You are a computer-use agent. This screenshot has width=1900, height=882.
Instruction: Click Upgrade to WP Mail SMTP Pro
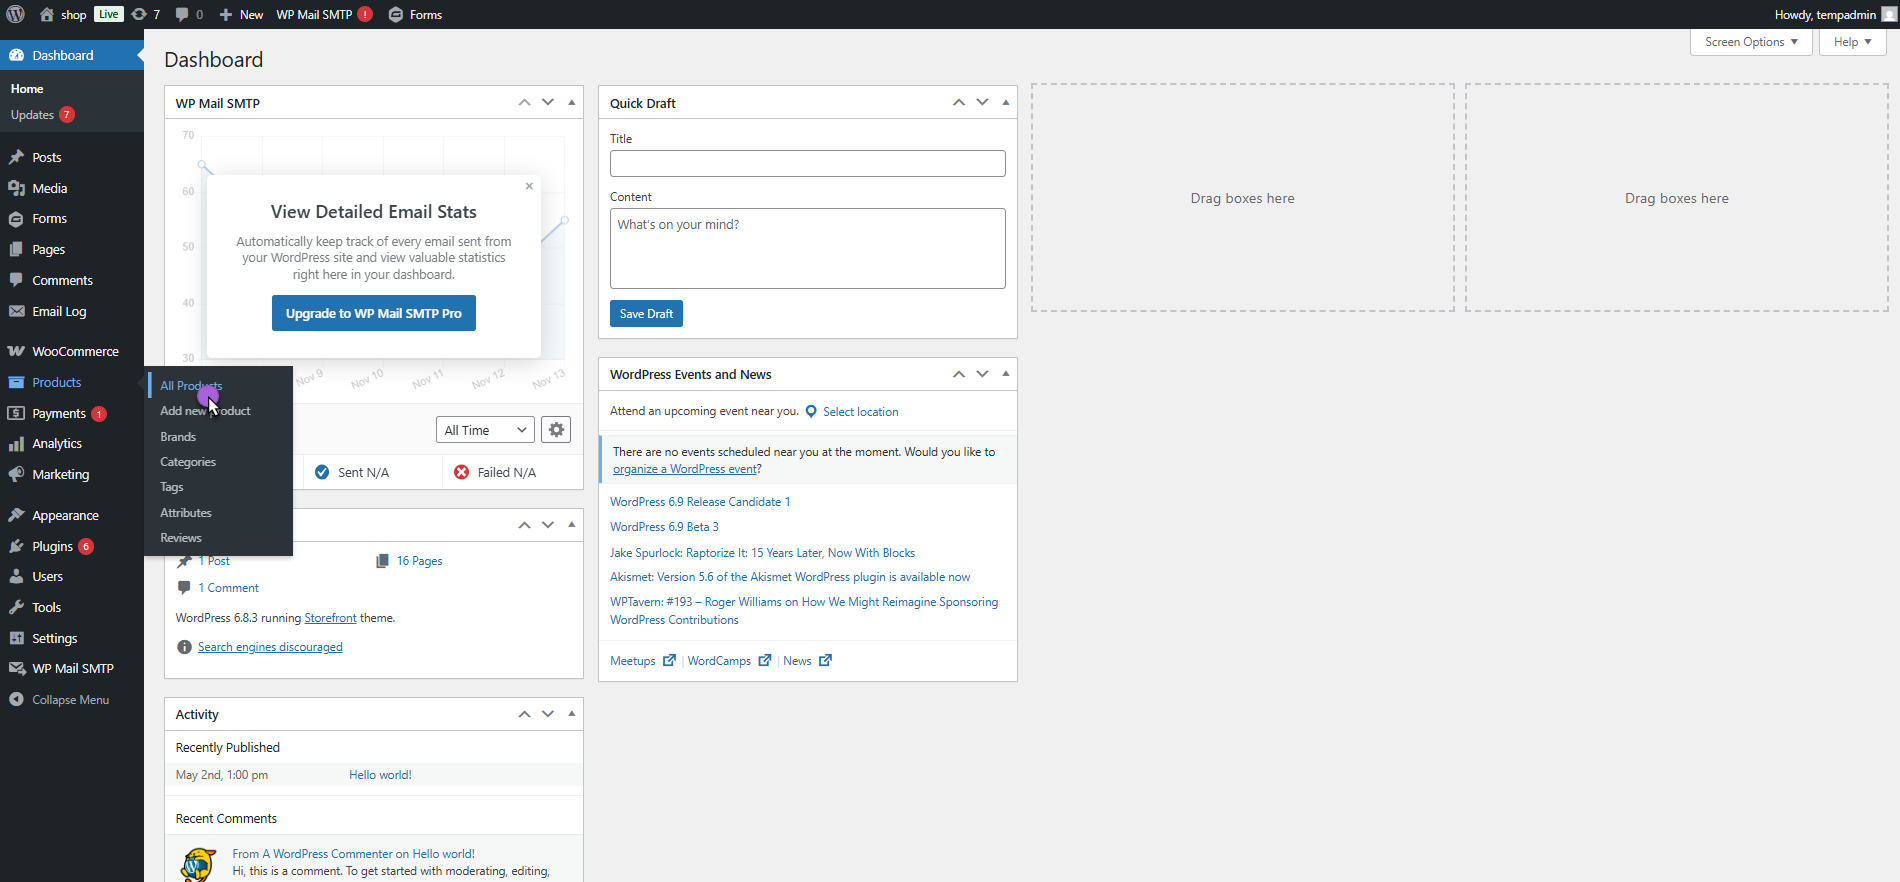point(373,313)
